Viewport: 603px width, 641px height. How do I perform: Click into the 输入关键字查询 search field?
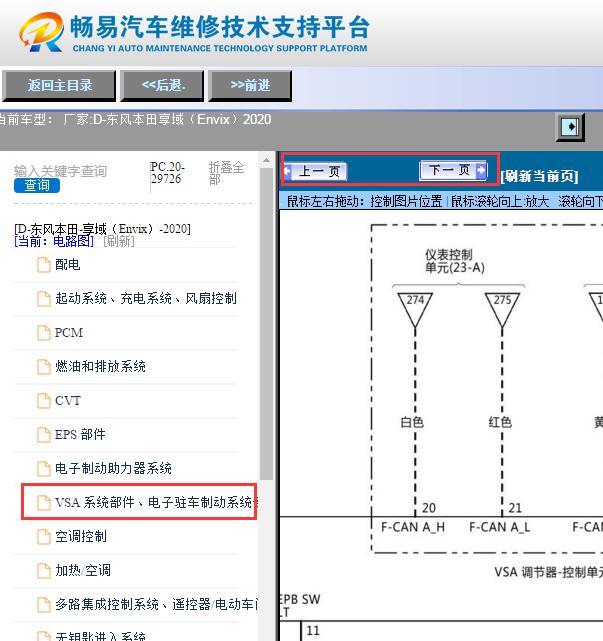[x=61, y=171]
